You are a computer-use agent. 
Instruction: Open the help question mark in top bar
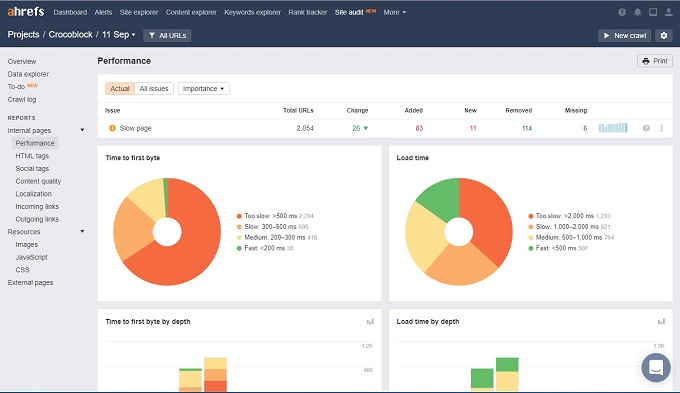pyautogui.click(x=622, y=12)
